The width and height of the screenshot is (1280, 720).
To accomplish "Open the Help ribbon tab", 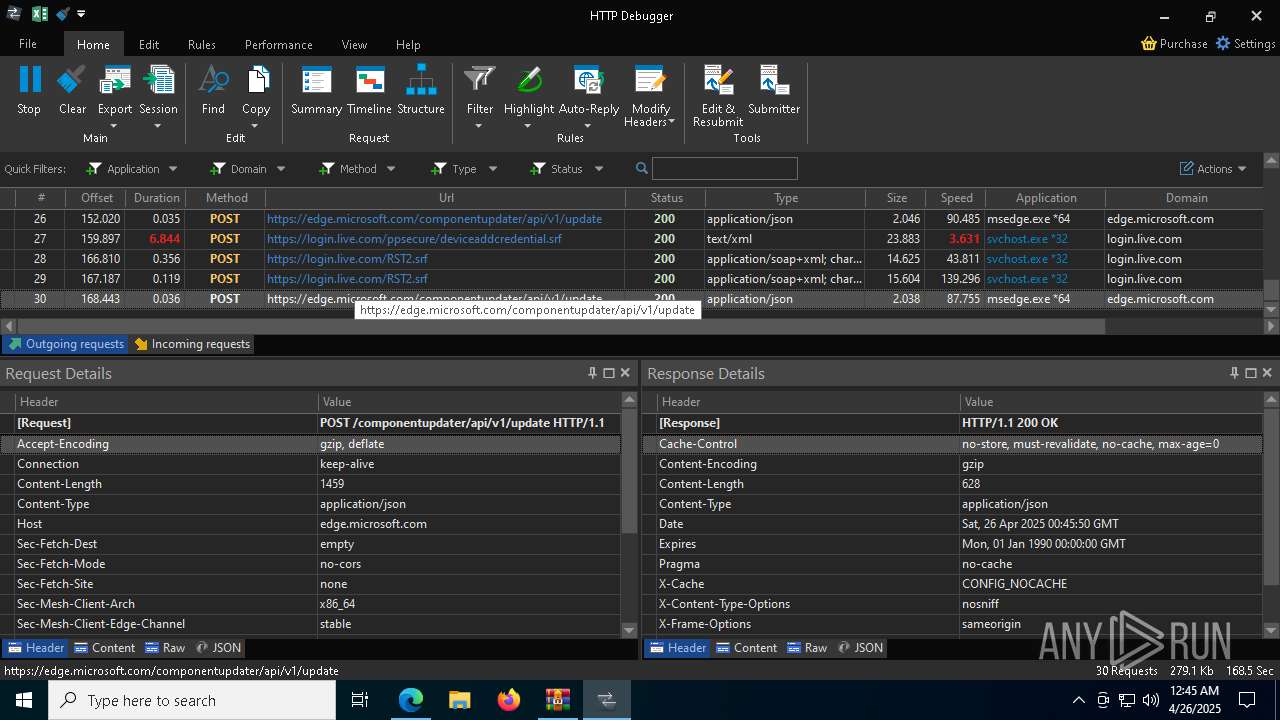I will pyautogui.click(x=408, y=44).
